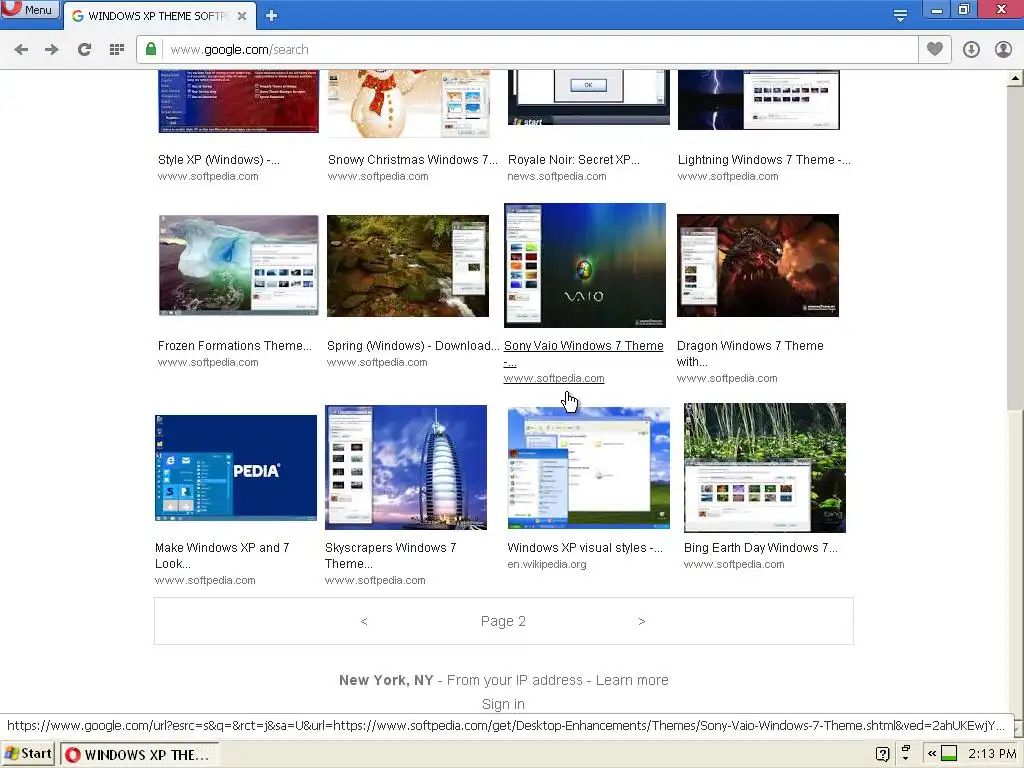The width and height of the screenshot is (1024, 768).
Task: Open Lightning Windows 7 Theme thumbnail
Action: point(758,100)
